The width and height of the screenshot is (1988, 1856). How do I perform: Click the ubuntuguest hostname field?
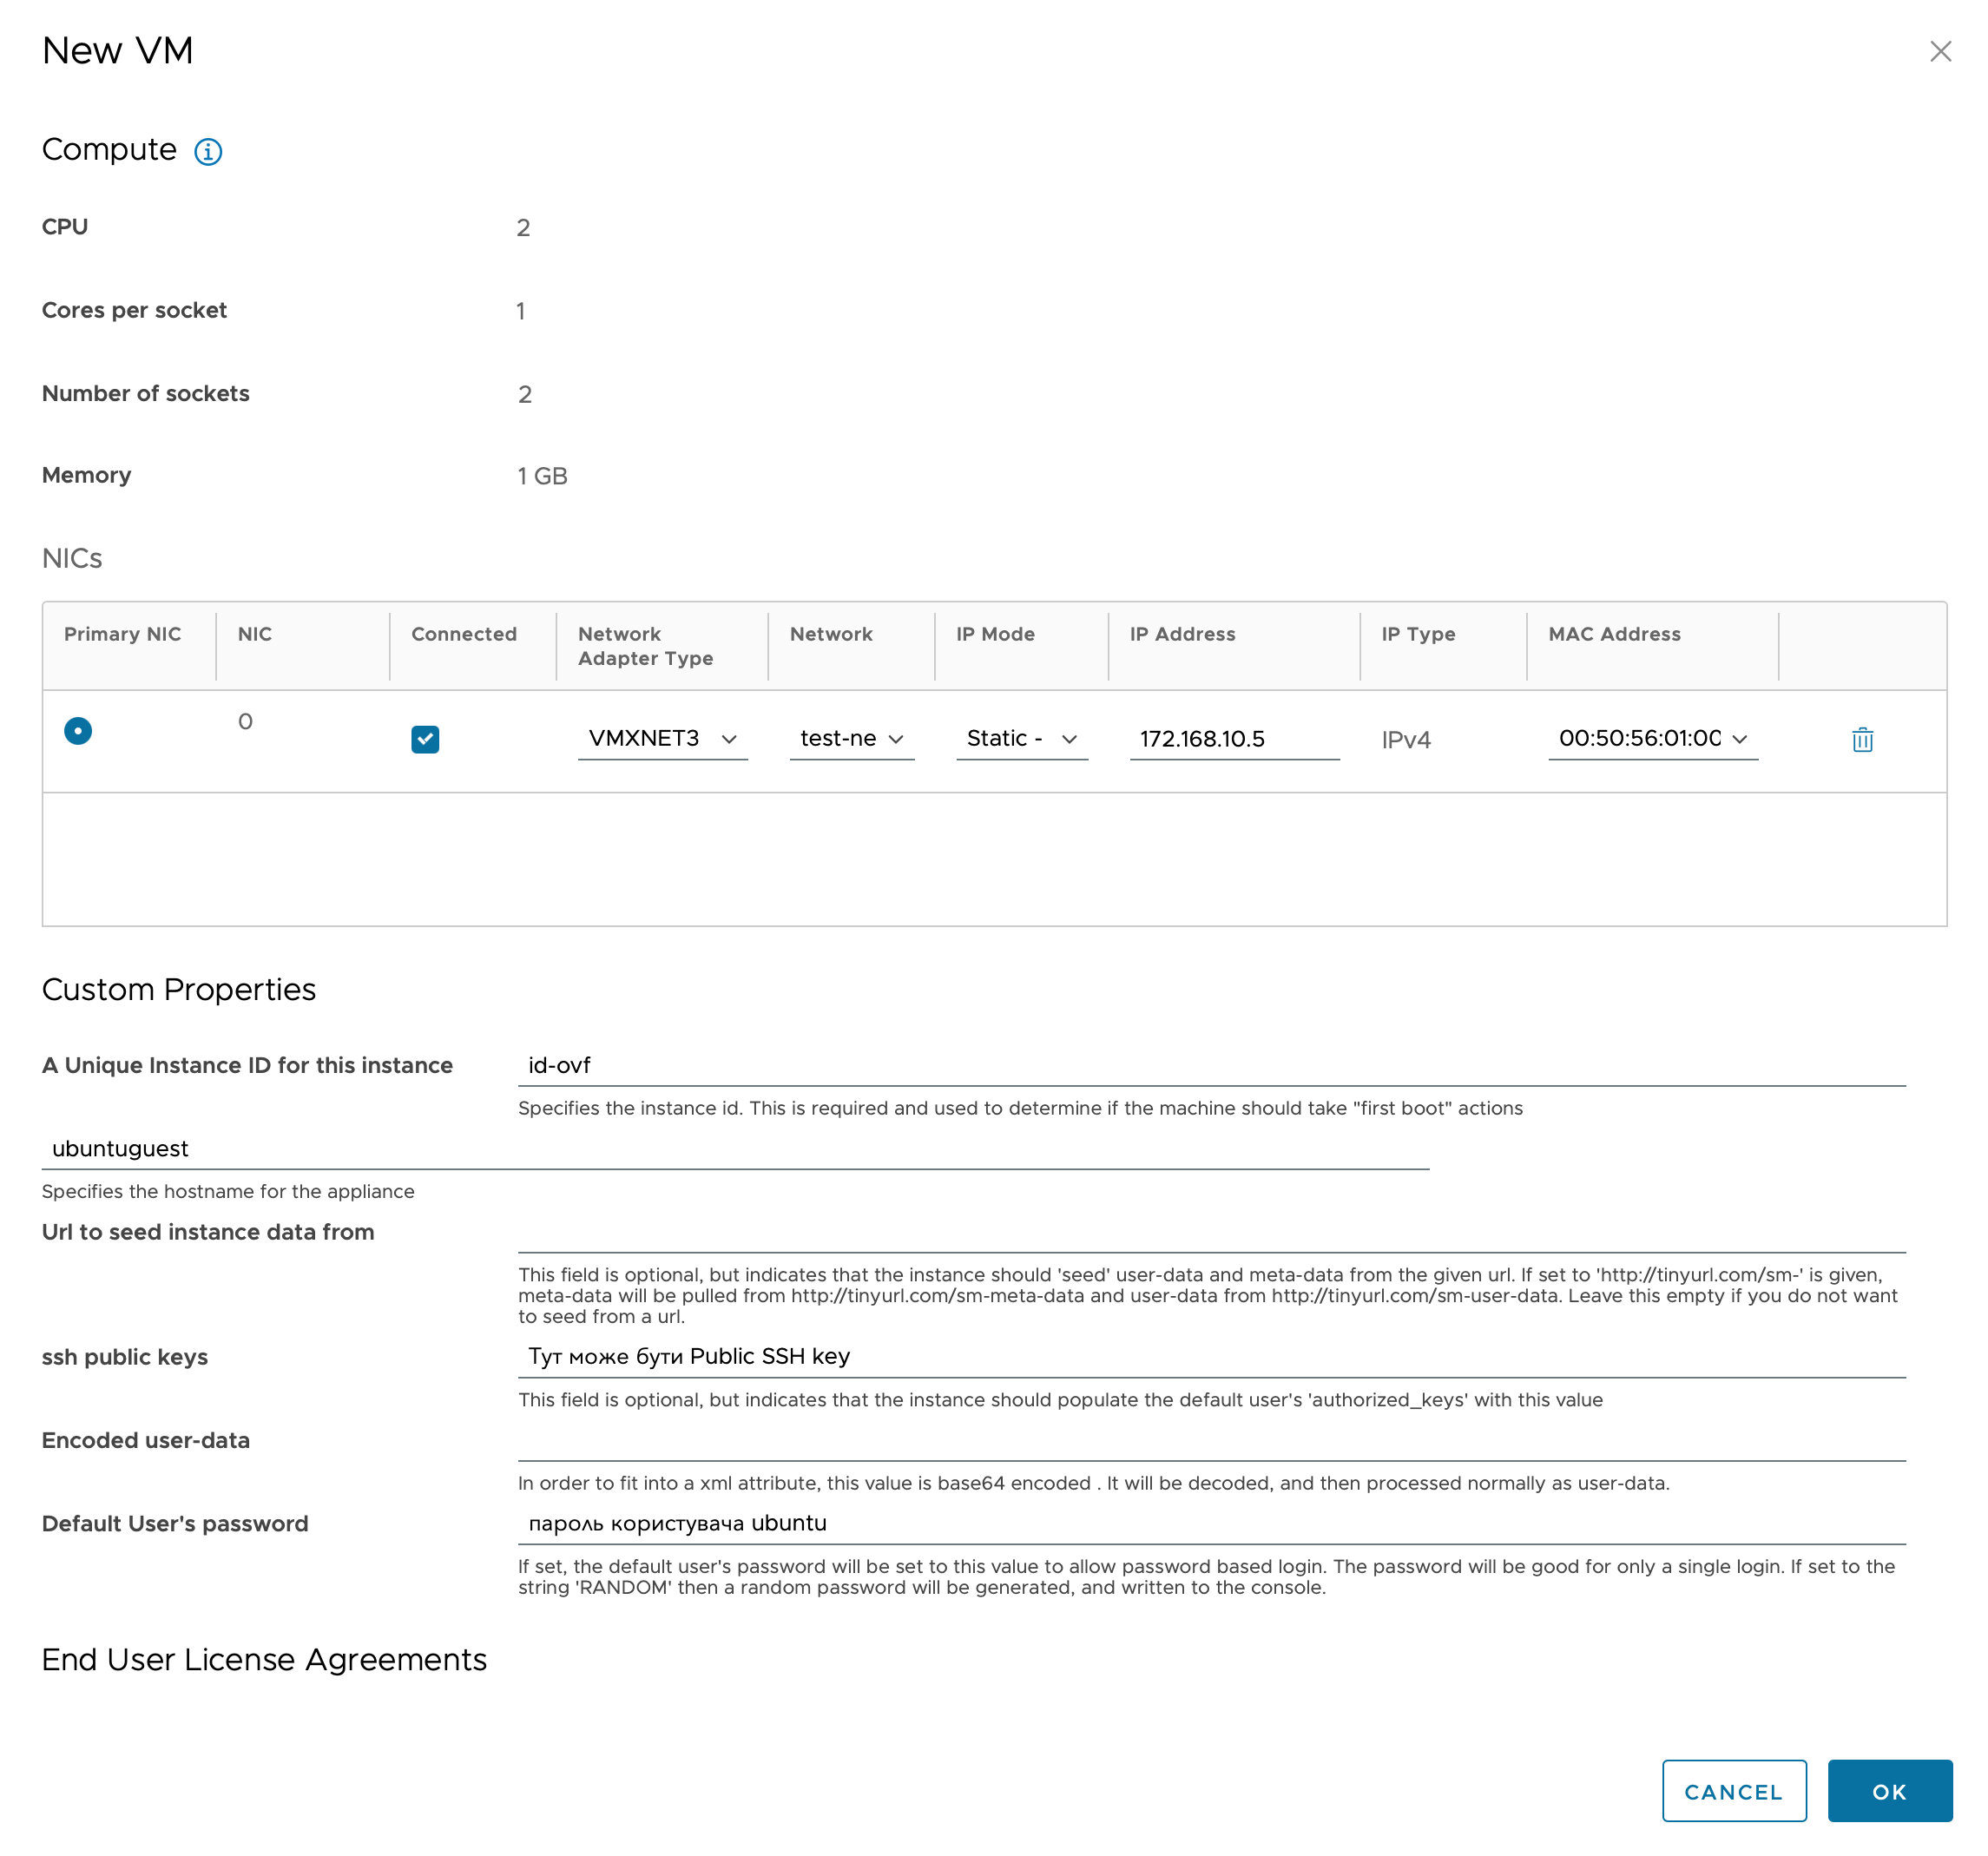[735, 1148]
